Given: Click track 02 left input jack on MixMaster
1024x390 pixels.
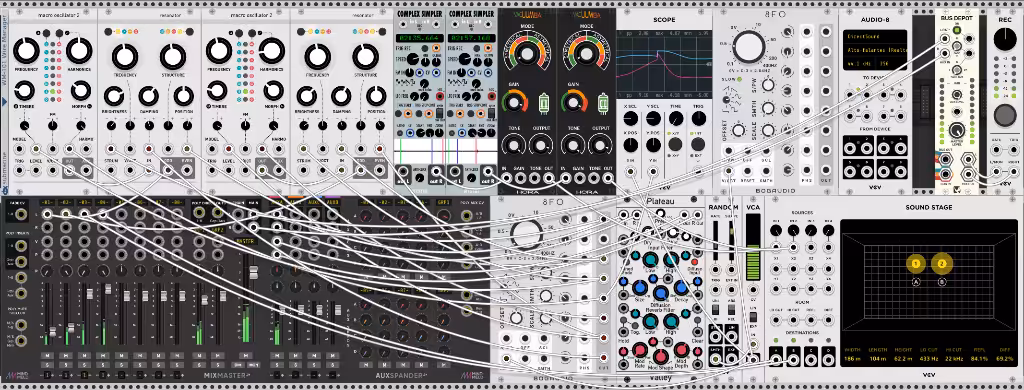Looking at the screenshot, I should pos(65,214).
